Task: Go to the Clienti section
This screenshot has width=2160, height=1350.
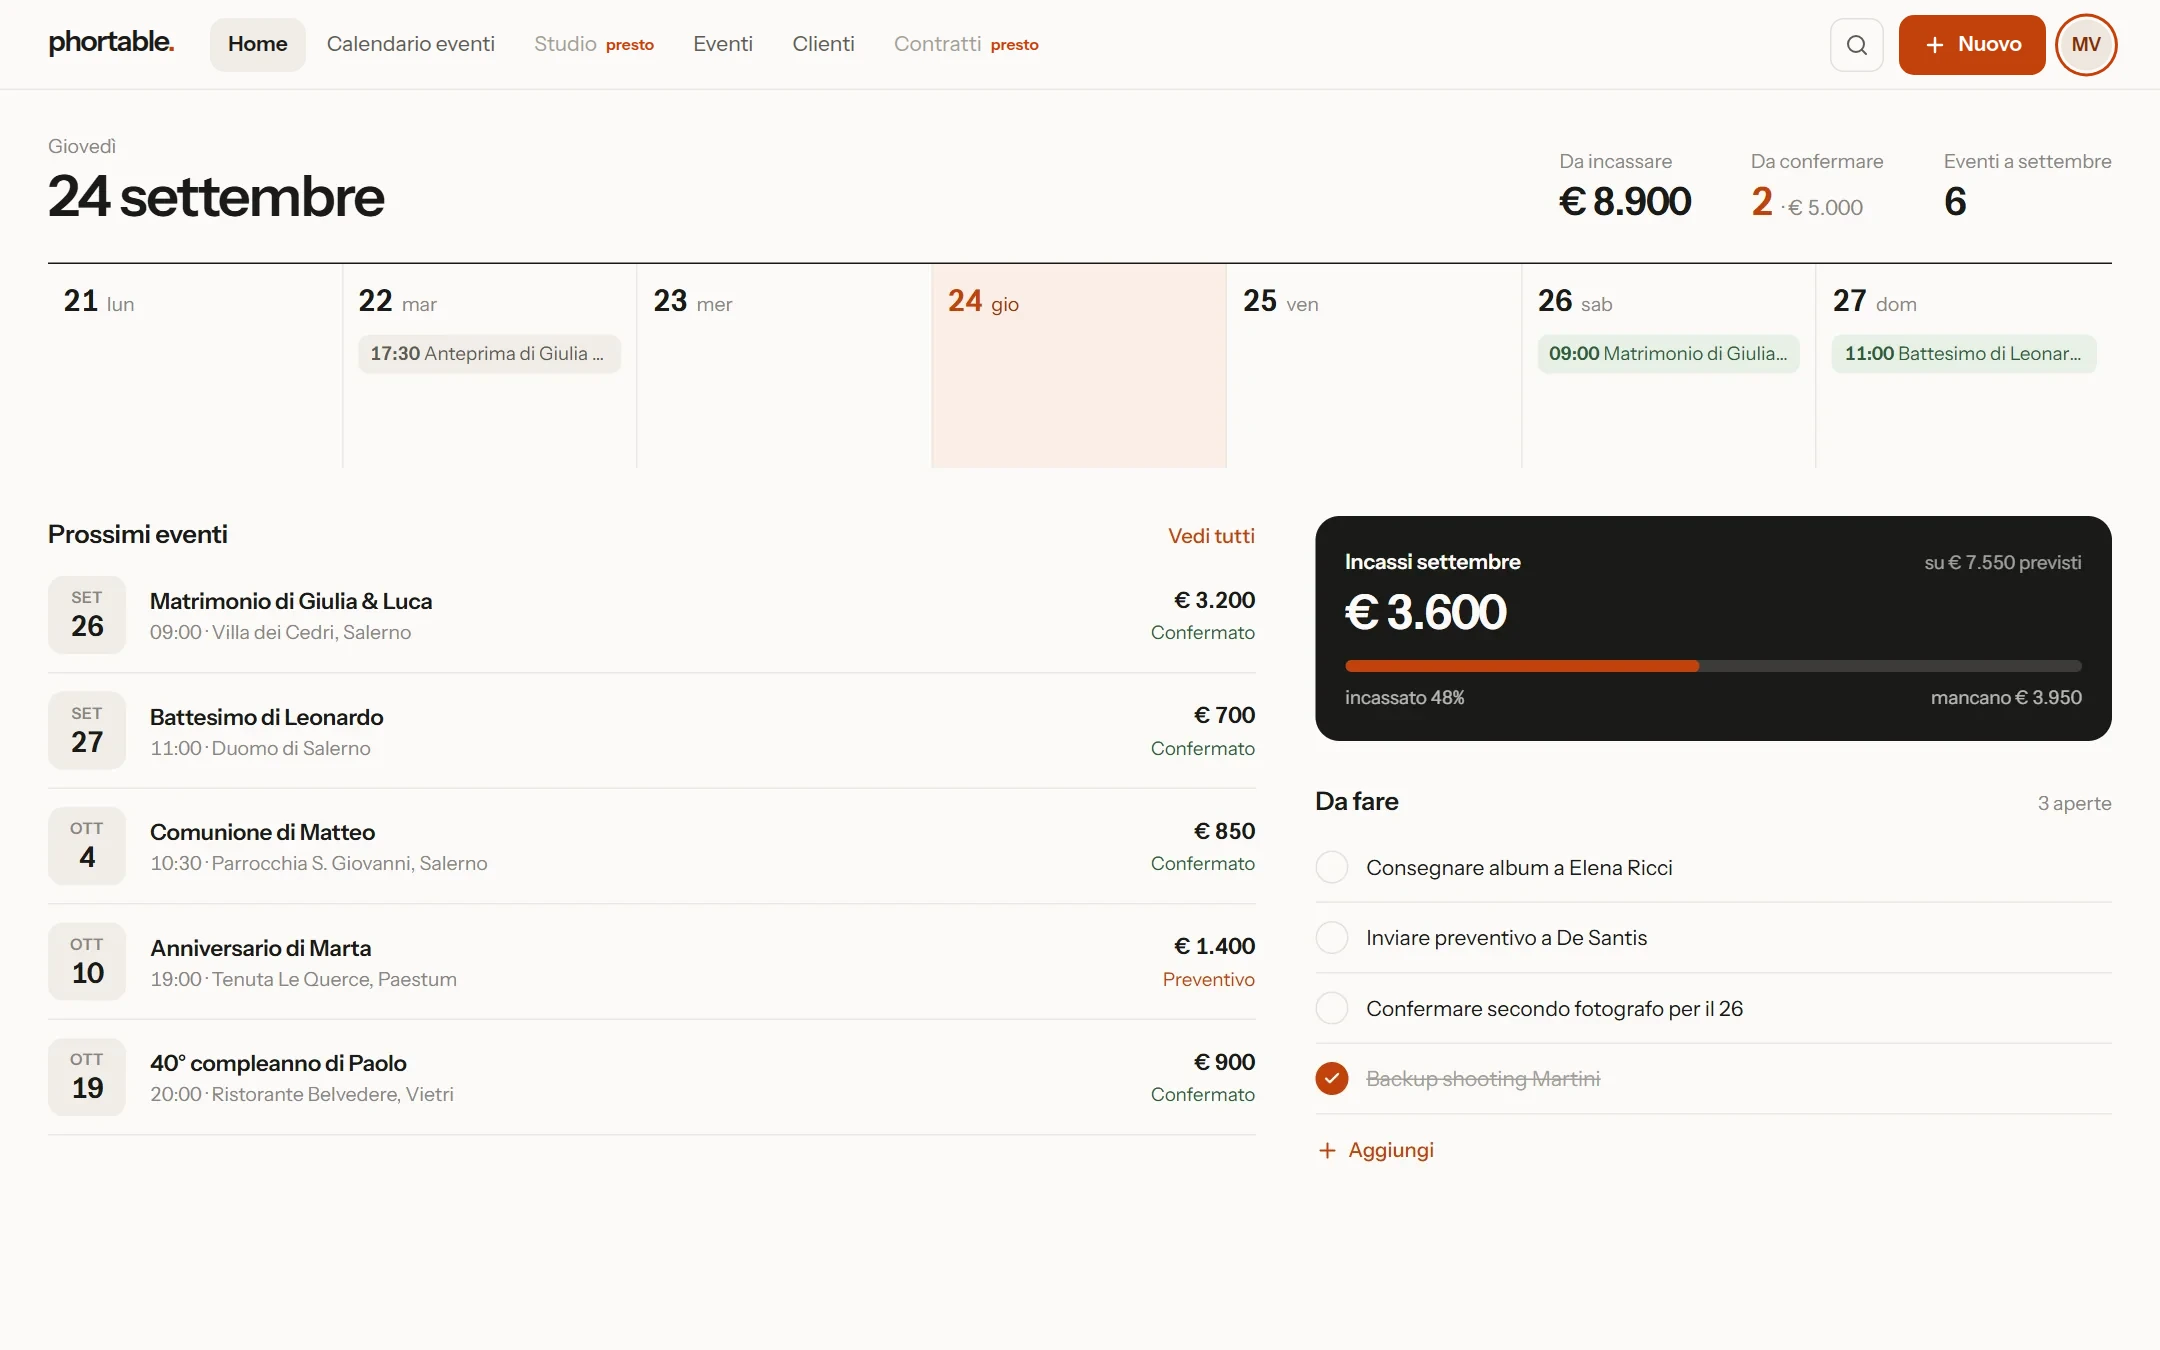Action: click(x=823, y=45)
